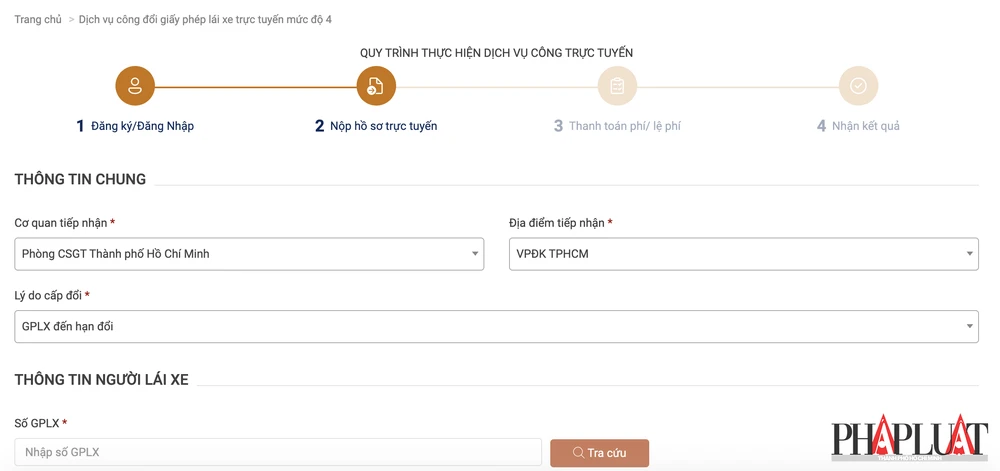Click the progress line between steps 1 and 2

click(x=255, y=87)
